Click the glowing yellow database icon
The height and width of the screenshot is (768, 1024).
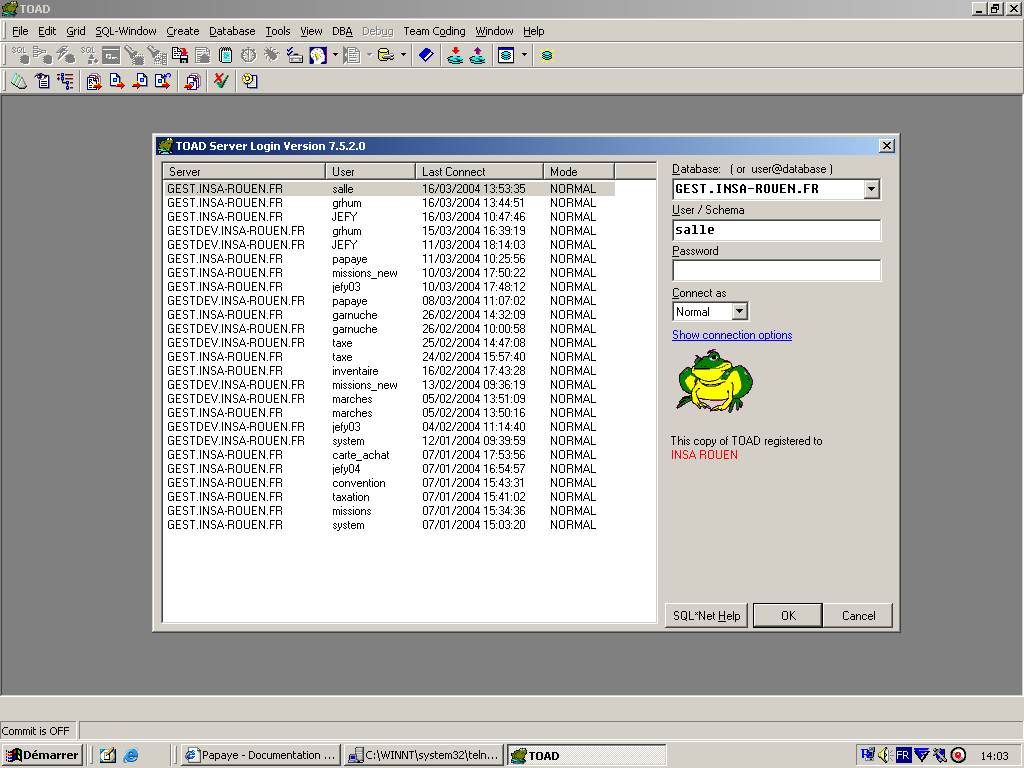[x=547, y=56]
